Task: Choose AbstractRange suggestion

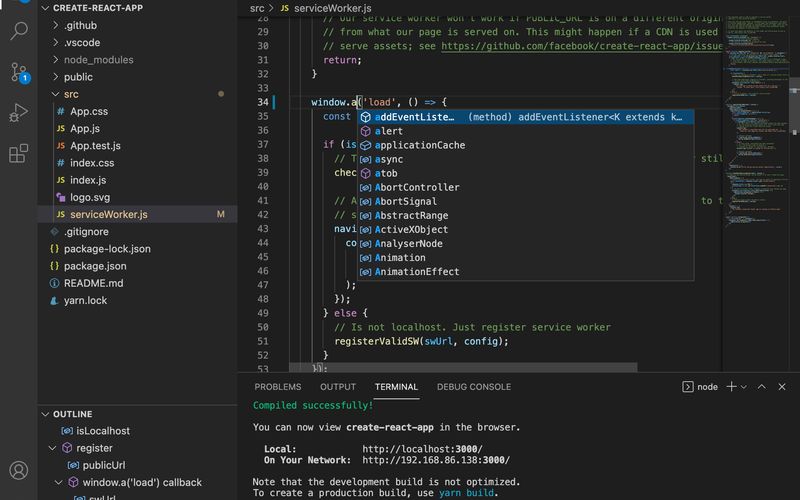Action: [526, 215]
